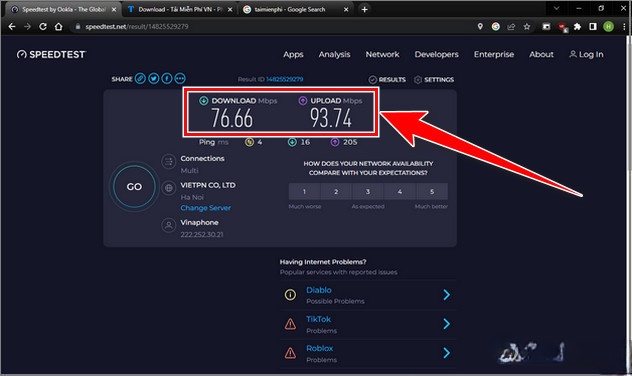Open more share options ellipsis icon
This screenshot has height=376, width=632.
[x=180, y=78]
